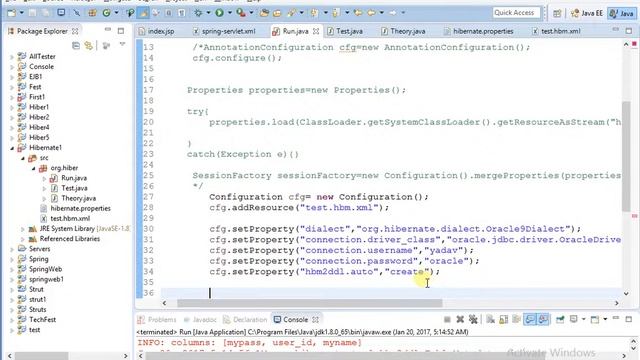Minimize the Console view
This screenshot has height=360, width=640.
(x=616, y=318)
